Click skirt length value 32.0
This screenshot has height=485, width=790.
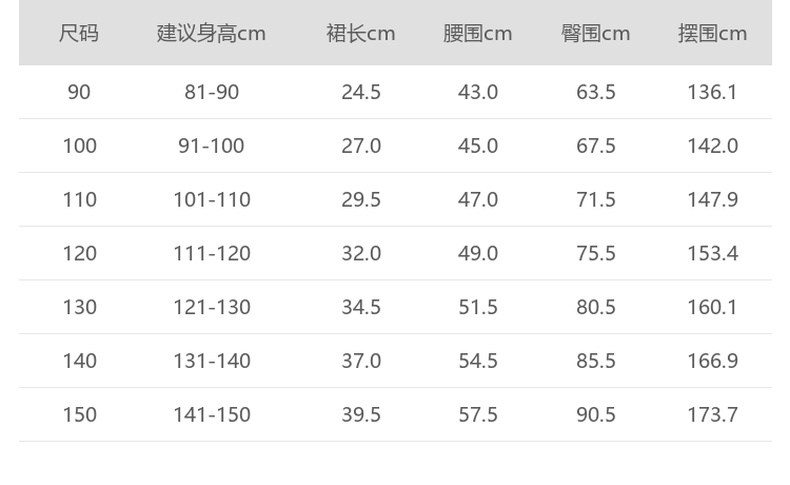tap(361, 253)
